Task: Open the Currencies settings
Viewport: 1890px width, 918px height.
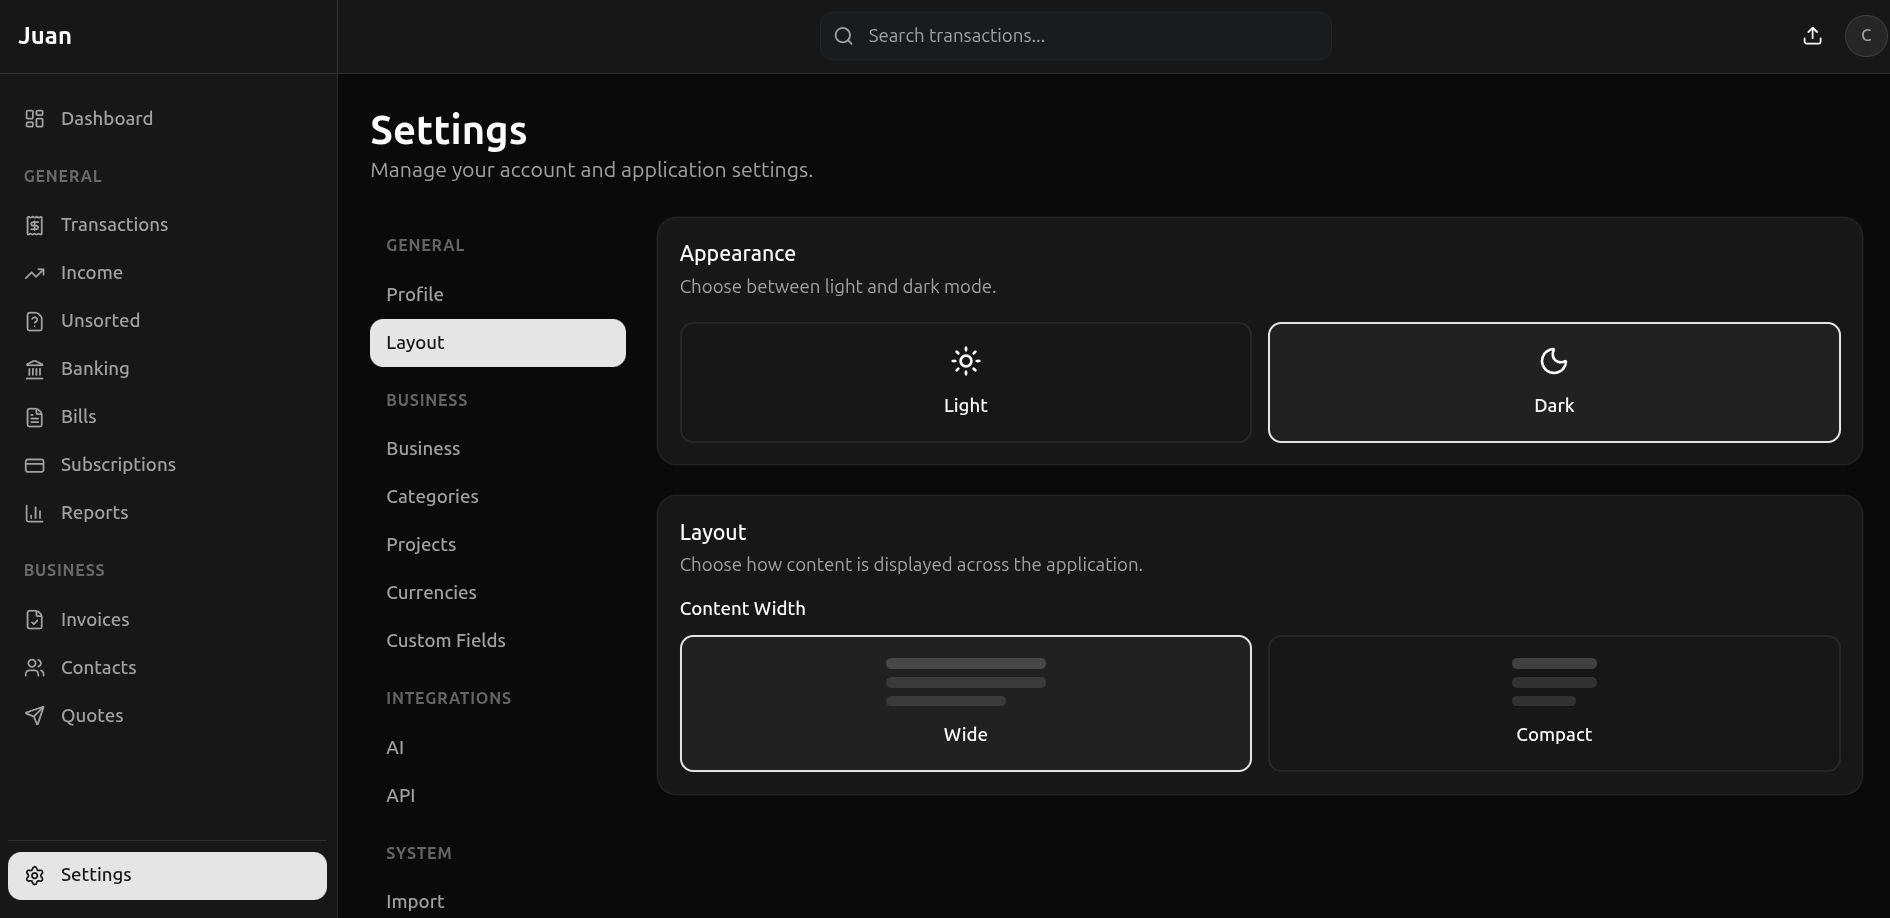Action: tap(431, 592)
